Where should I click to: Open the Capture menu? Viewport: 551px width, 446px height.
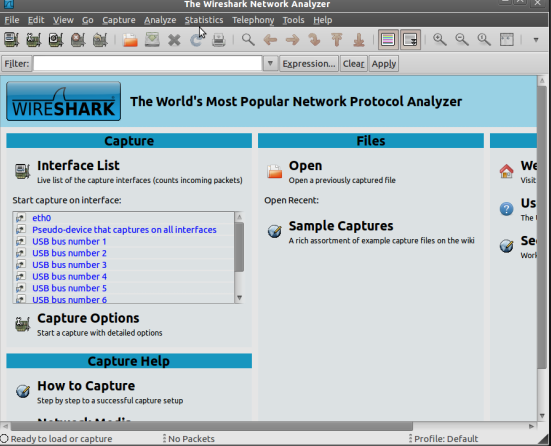119,20
